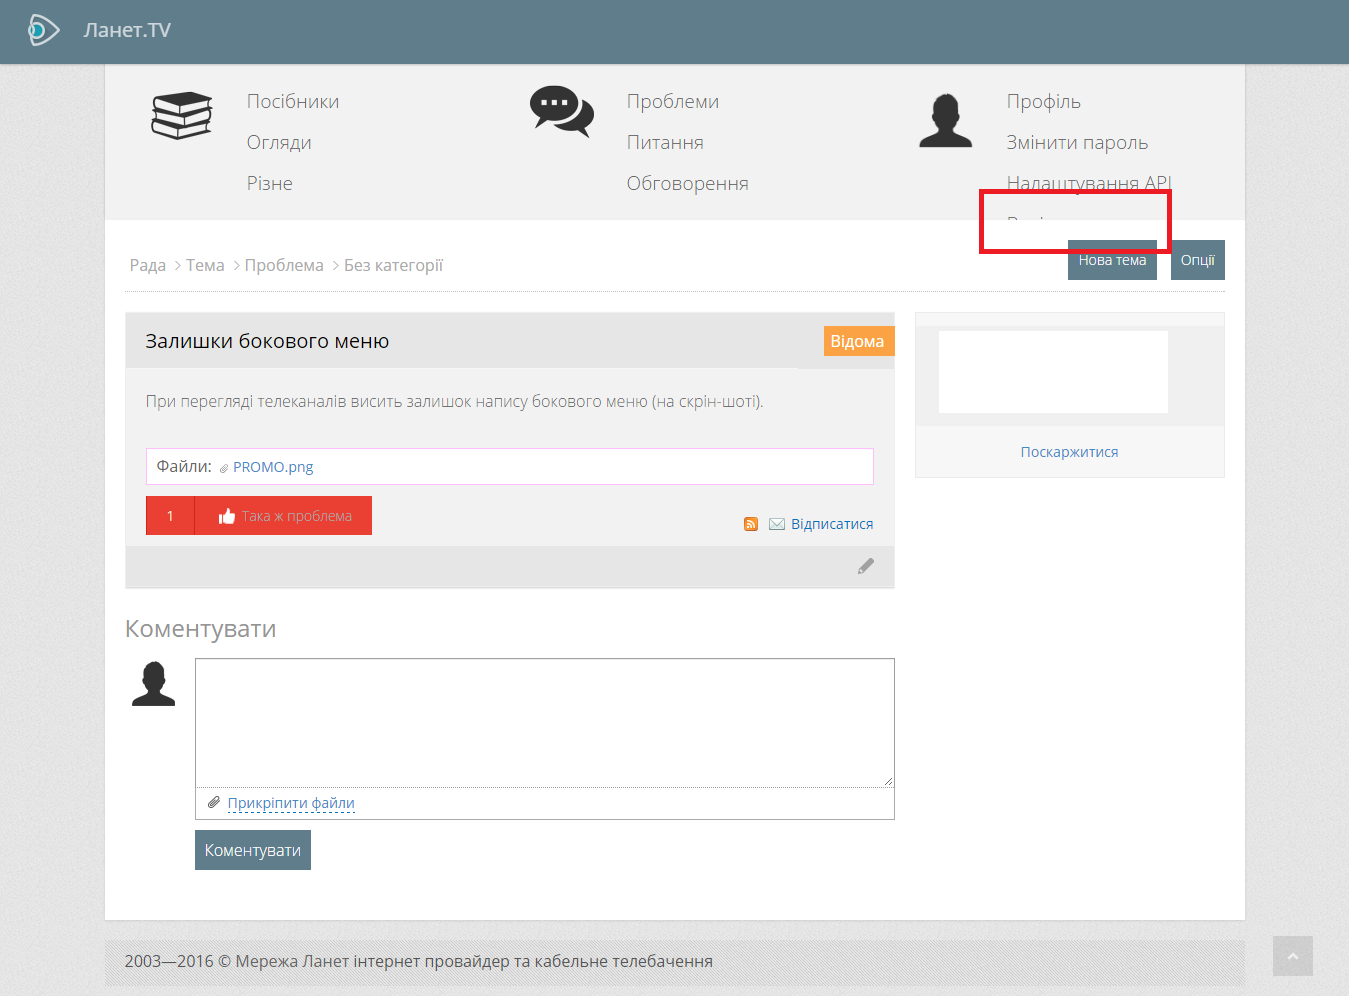Viewport: 1349px width, 996px height.
Task: Click the pencil edit icon
Action: [x=866, y=566]
